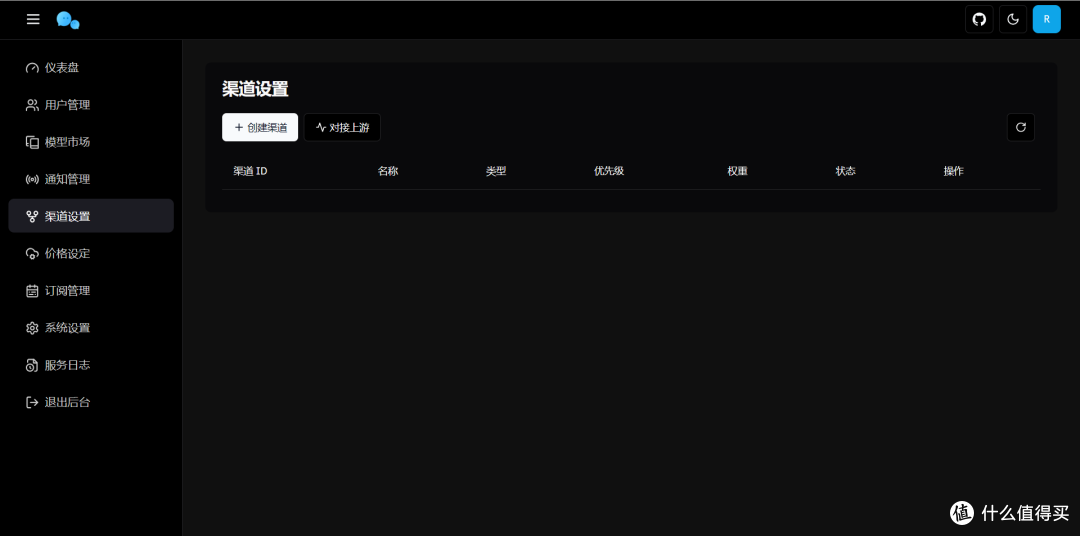Click the log icon beside 服务日志
This screenshot has width=1080, height=536.
pos(32,366)
